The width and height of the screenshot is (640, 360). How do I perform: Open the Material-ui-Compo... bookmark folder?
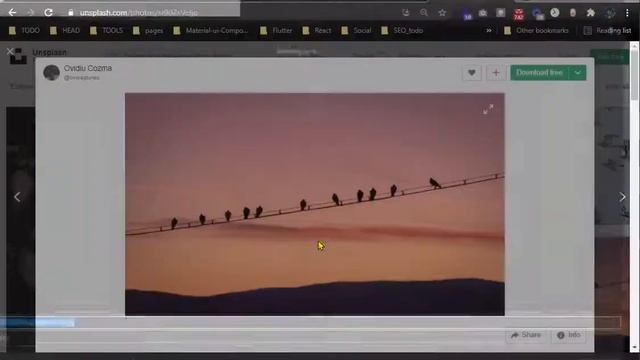211,31
